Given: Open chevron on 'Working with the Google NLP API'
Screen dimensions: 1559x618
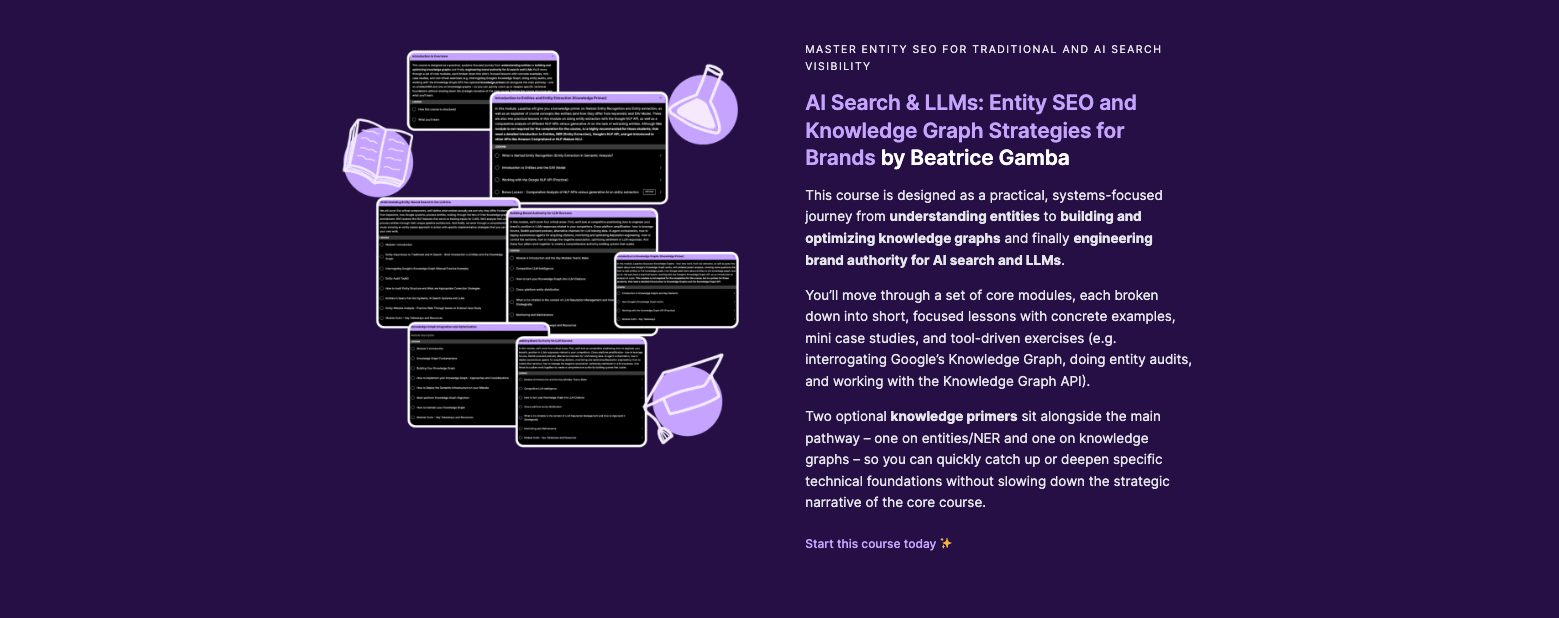Looking at the screenshot, I should pyautogui.click(x=660, y=179).
